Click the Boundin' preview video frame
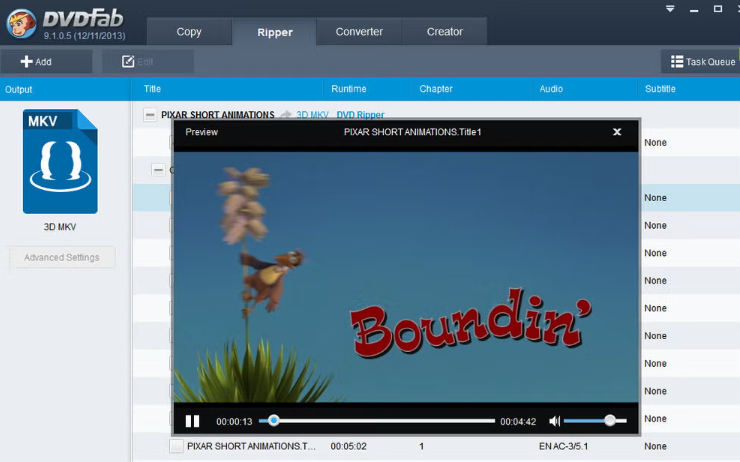 406,277
